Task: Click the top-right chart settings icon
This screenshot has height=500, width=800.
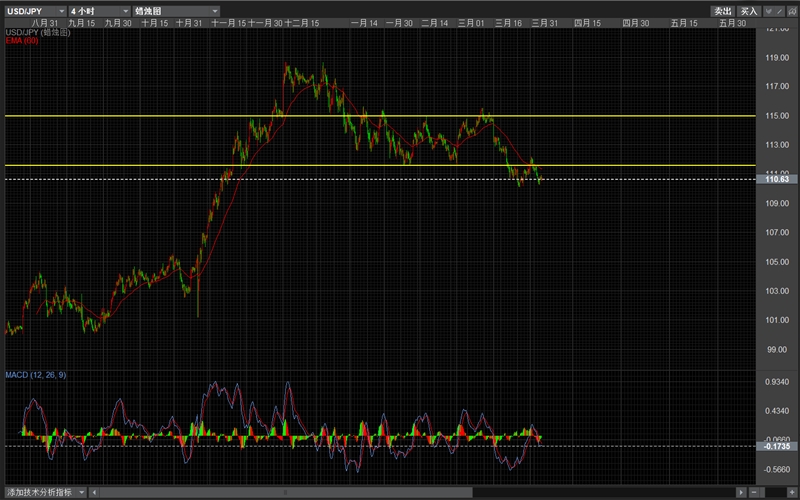Action: pos(792,11)
